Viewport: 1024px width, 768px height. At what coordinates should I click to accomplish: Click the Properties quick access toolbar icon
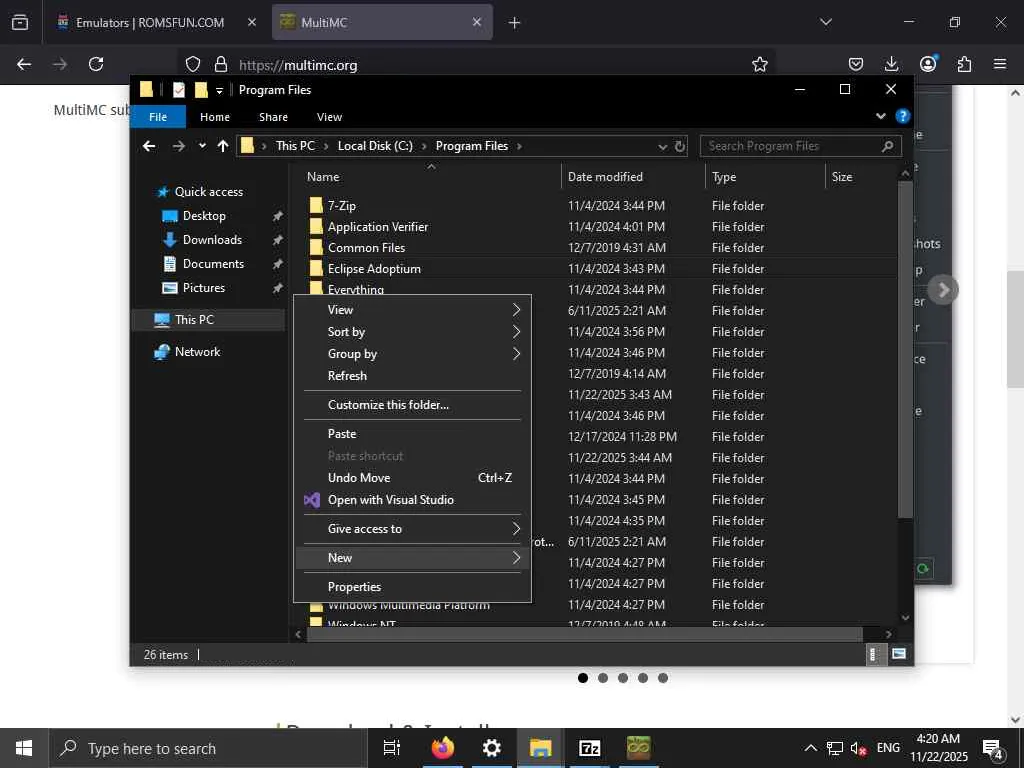click(179, 90)
